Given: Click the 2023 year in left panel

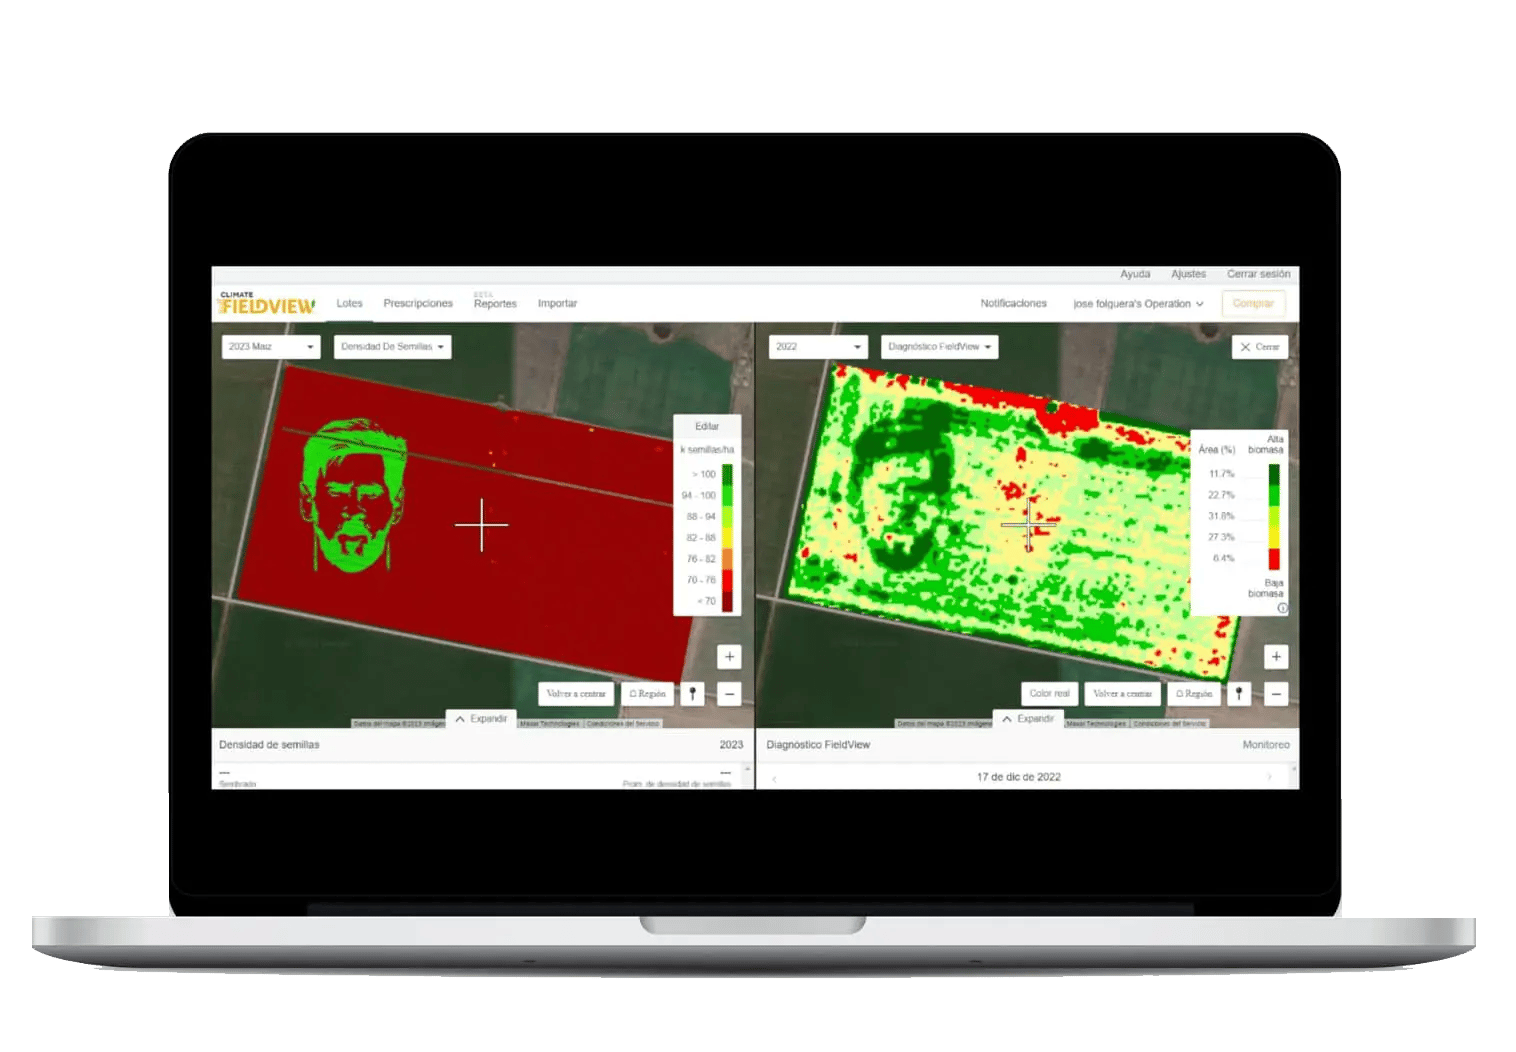Looking at the screenshot, I should click(731, 745).
